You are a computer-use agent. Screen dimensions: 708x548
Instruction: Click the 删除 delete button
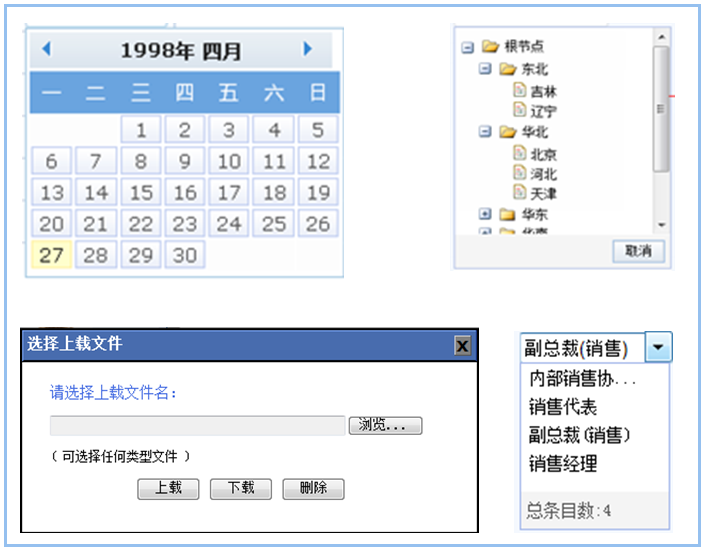click(x=313, y=489)
